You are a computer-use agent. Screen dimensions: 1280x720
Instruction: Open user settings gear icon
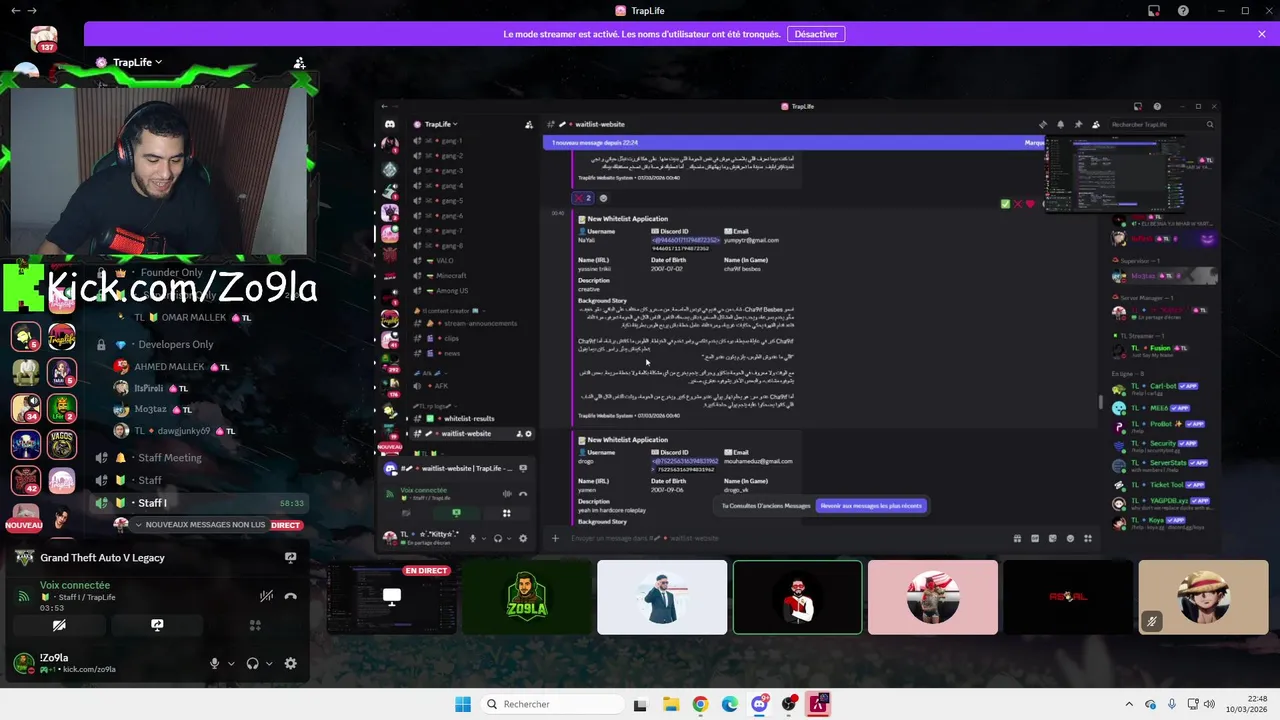[x=291, y=663]
